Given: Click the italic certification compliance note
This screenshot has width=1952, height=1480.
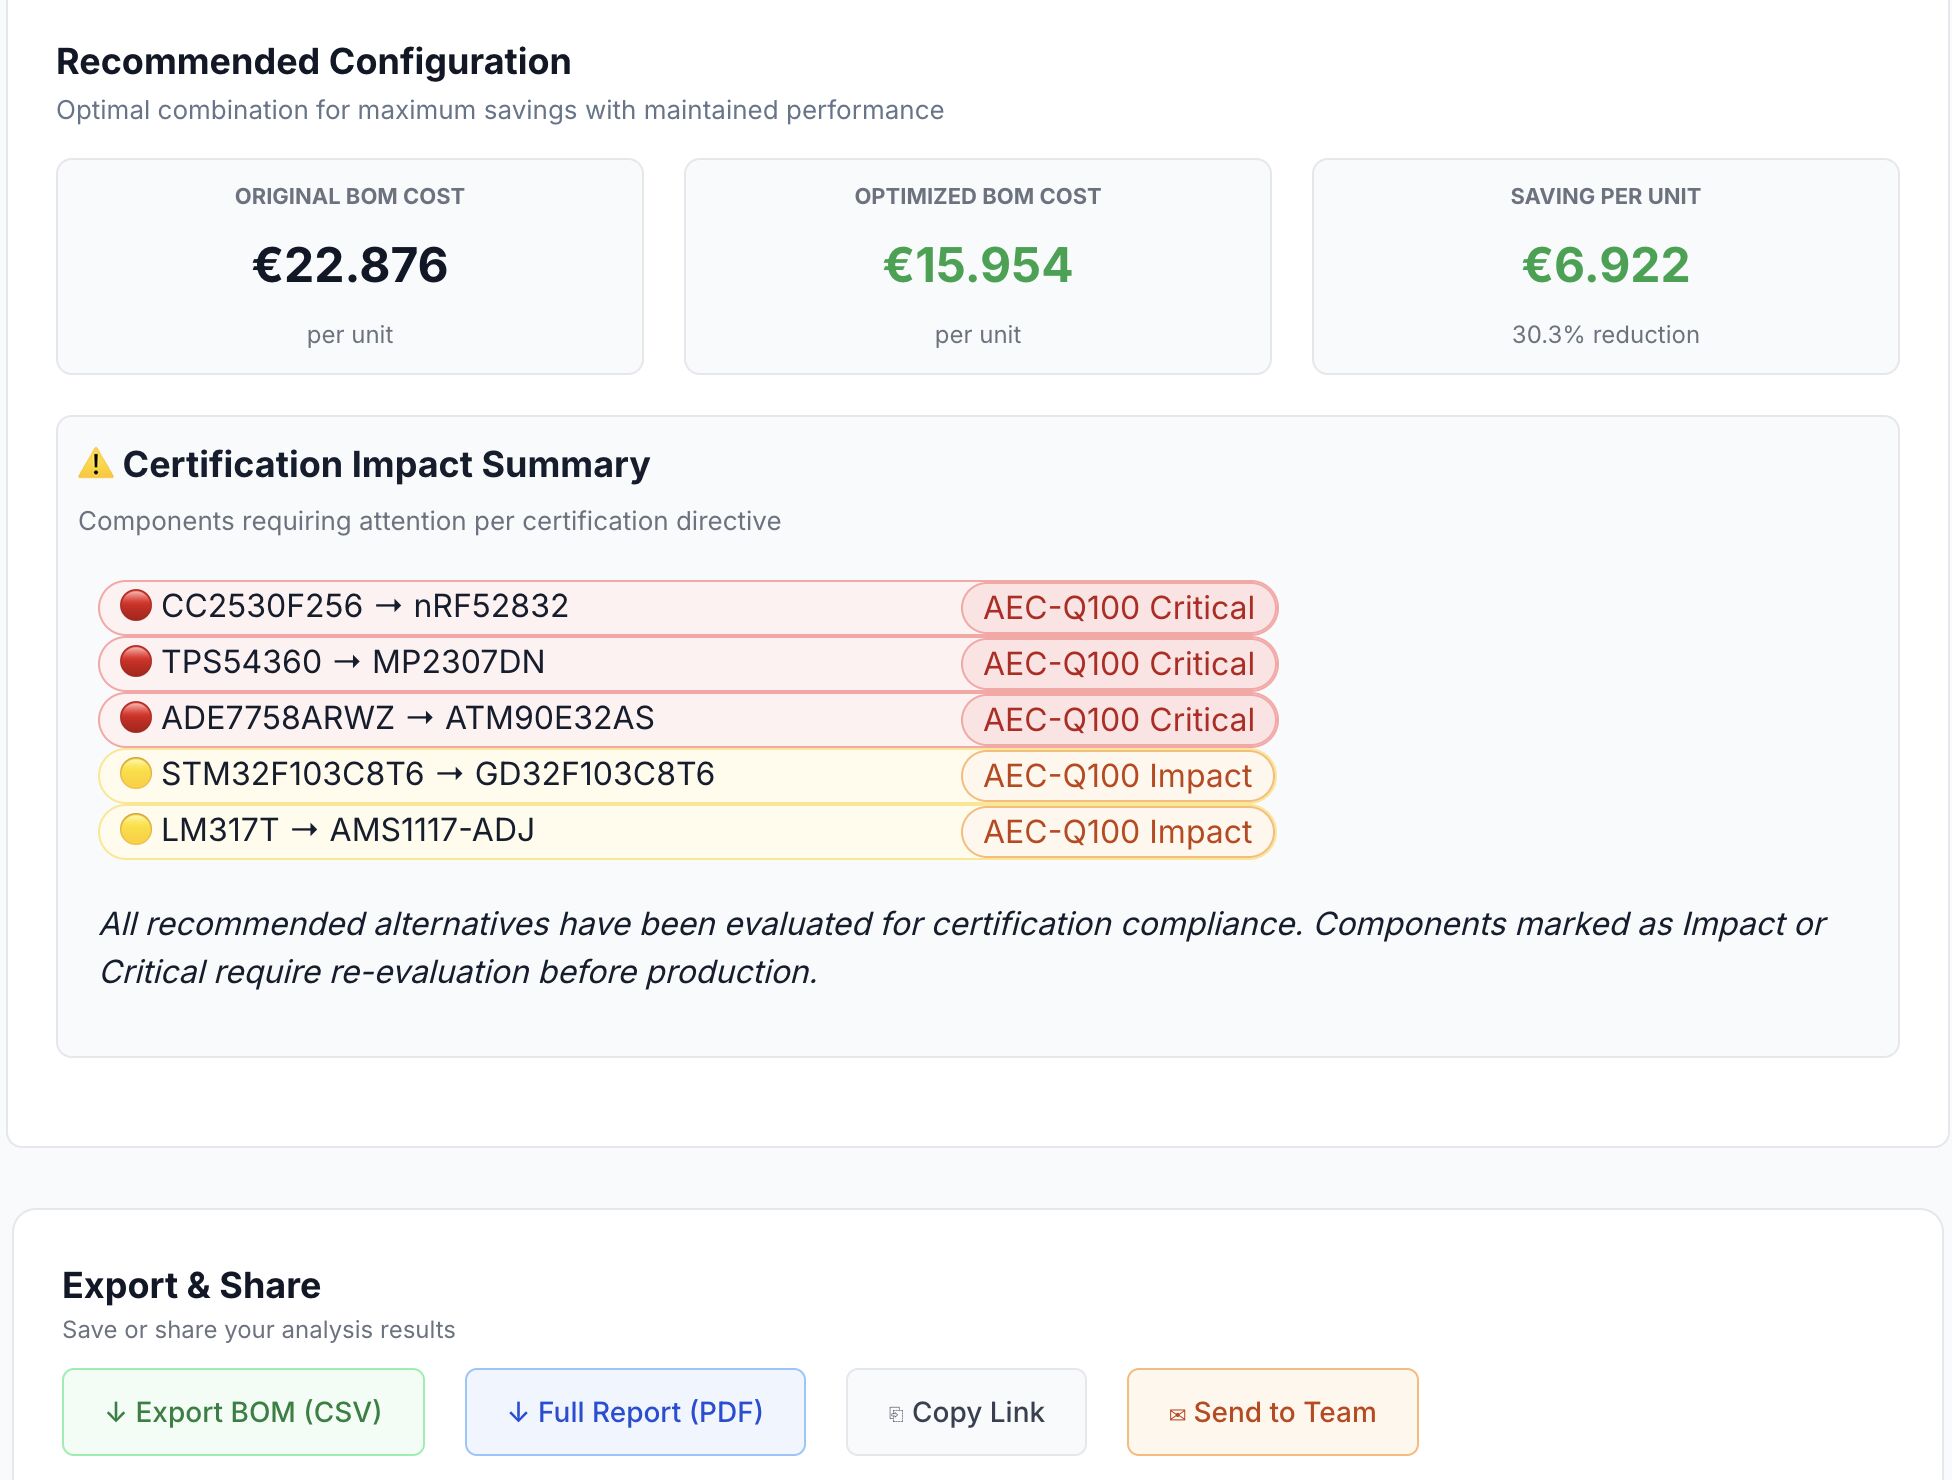Looking at the screenshot, I should [962, 948].
